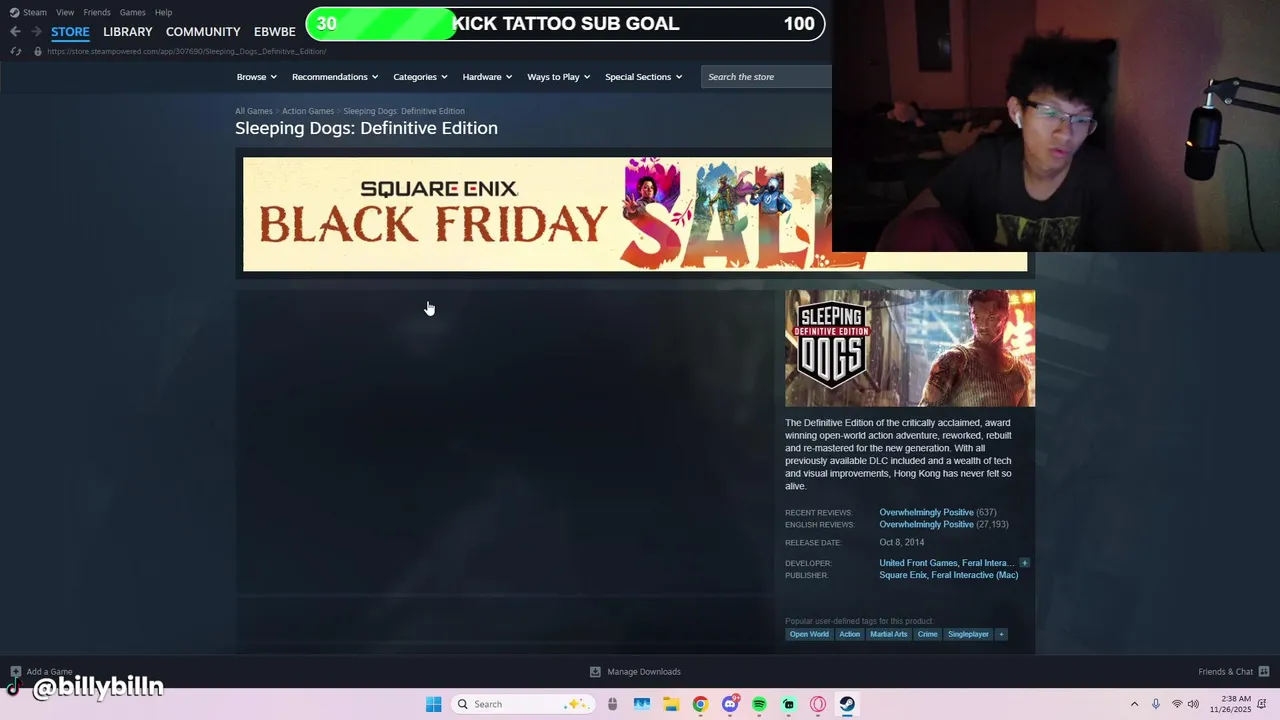
Task: Open Discord from the taskbar
Action: pos(730,704)
